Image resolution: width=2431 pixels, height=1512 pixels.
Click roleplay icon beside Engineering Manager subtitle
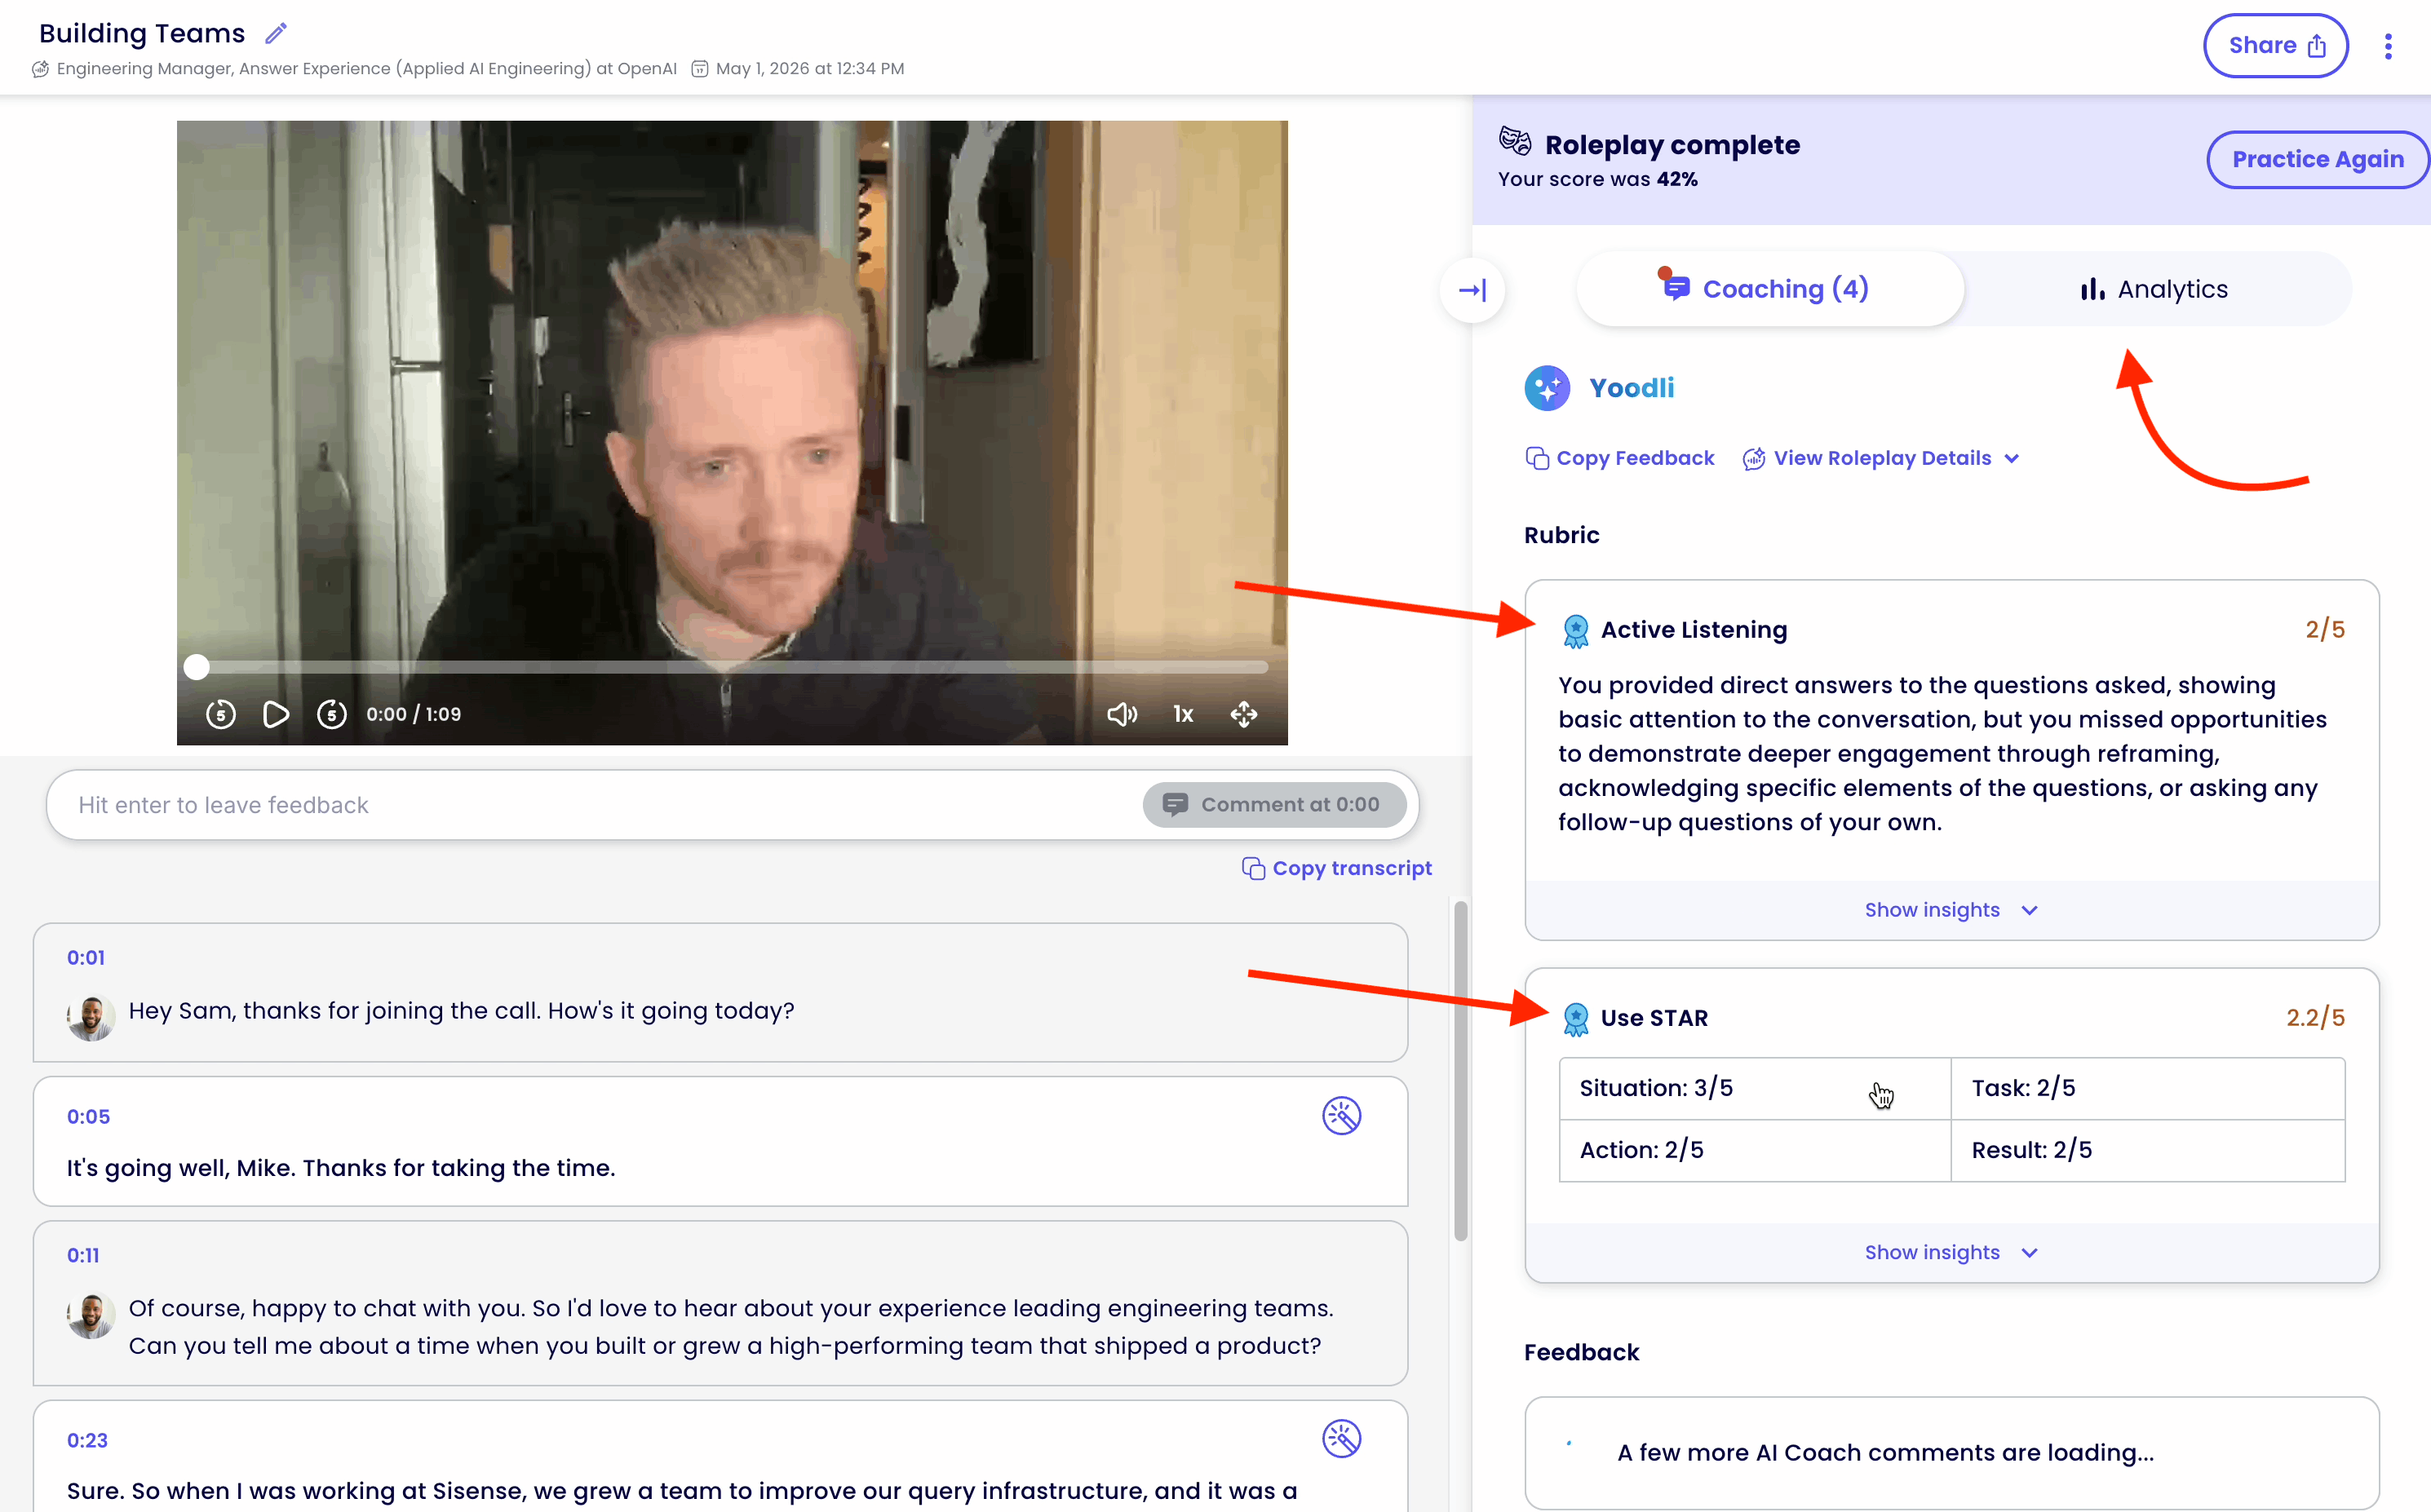click(x=41, y=69)
